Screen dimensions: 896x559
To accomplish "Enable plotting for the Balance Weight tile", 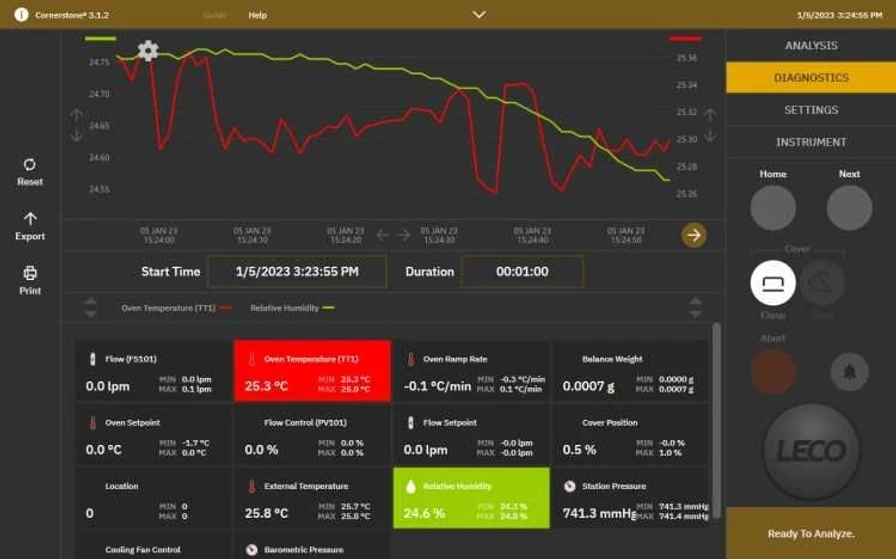I will [x=629, y=371].
